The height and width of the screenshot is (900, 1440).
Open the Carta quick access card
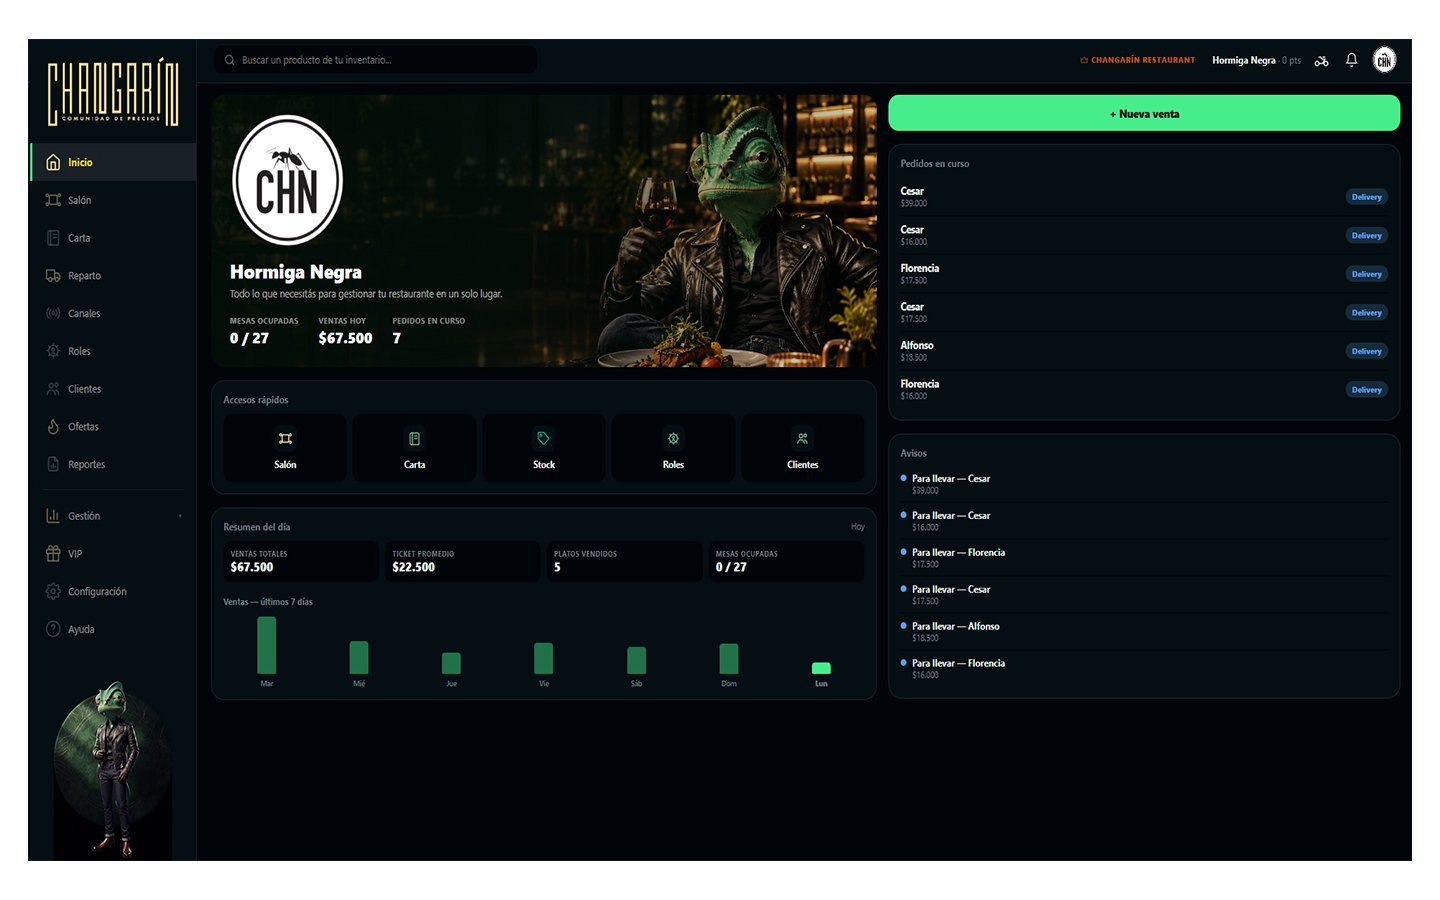point(414,448)
